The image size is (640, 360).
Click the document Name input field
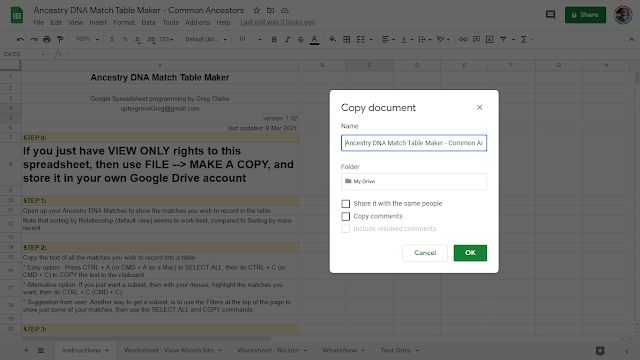[414, 143]
